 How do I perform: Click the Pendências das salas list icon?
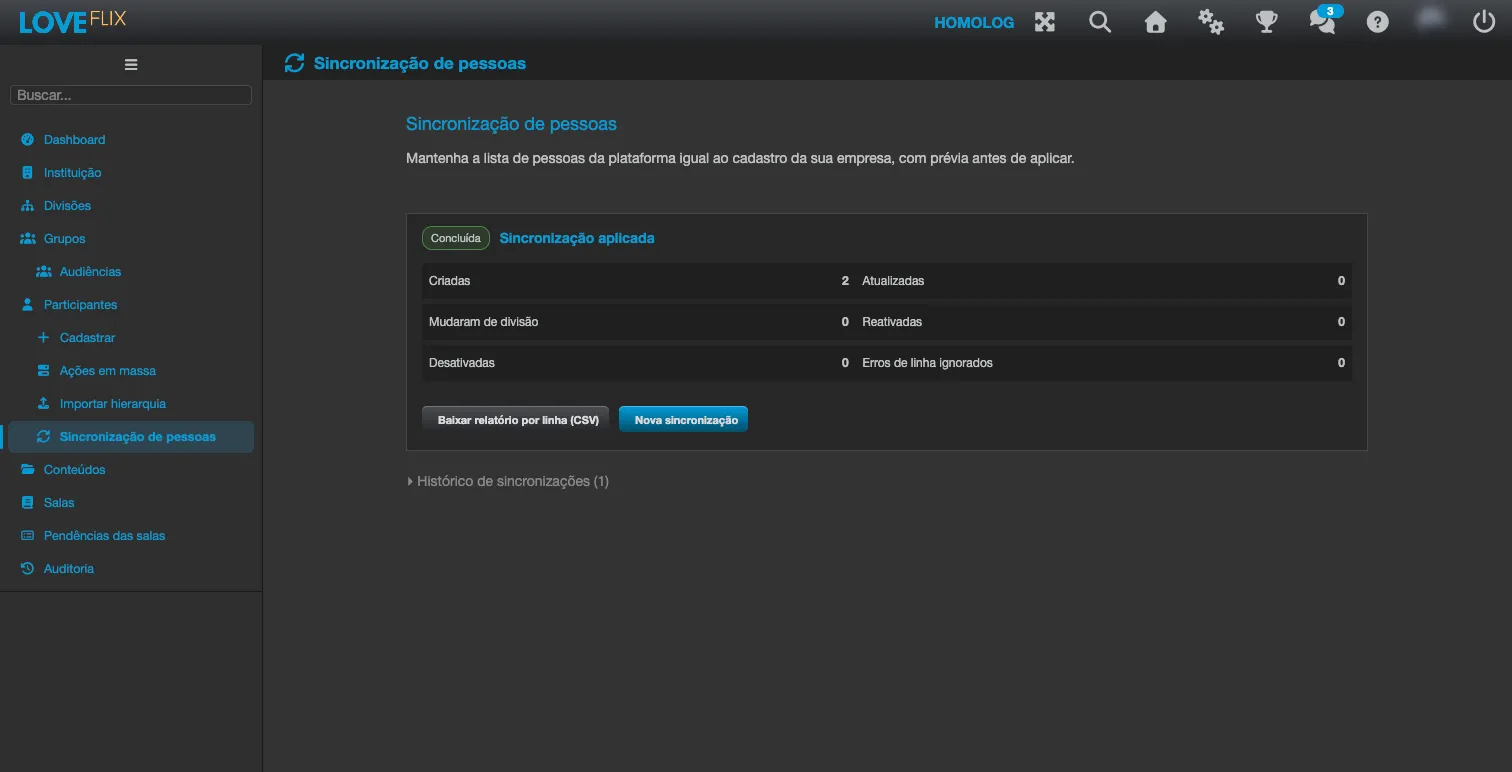[x=28, y=536]
